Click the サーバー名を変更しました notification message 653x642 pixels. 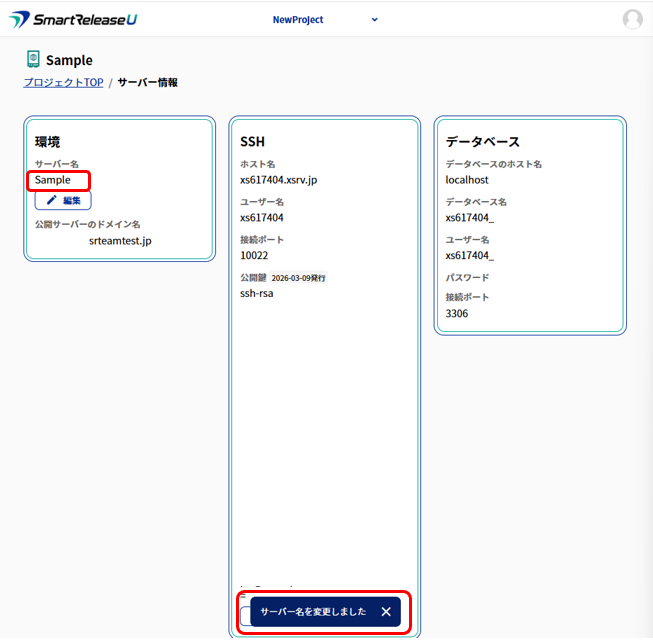313,612
